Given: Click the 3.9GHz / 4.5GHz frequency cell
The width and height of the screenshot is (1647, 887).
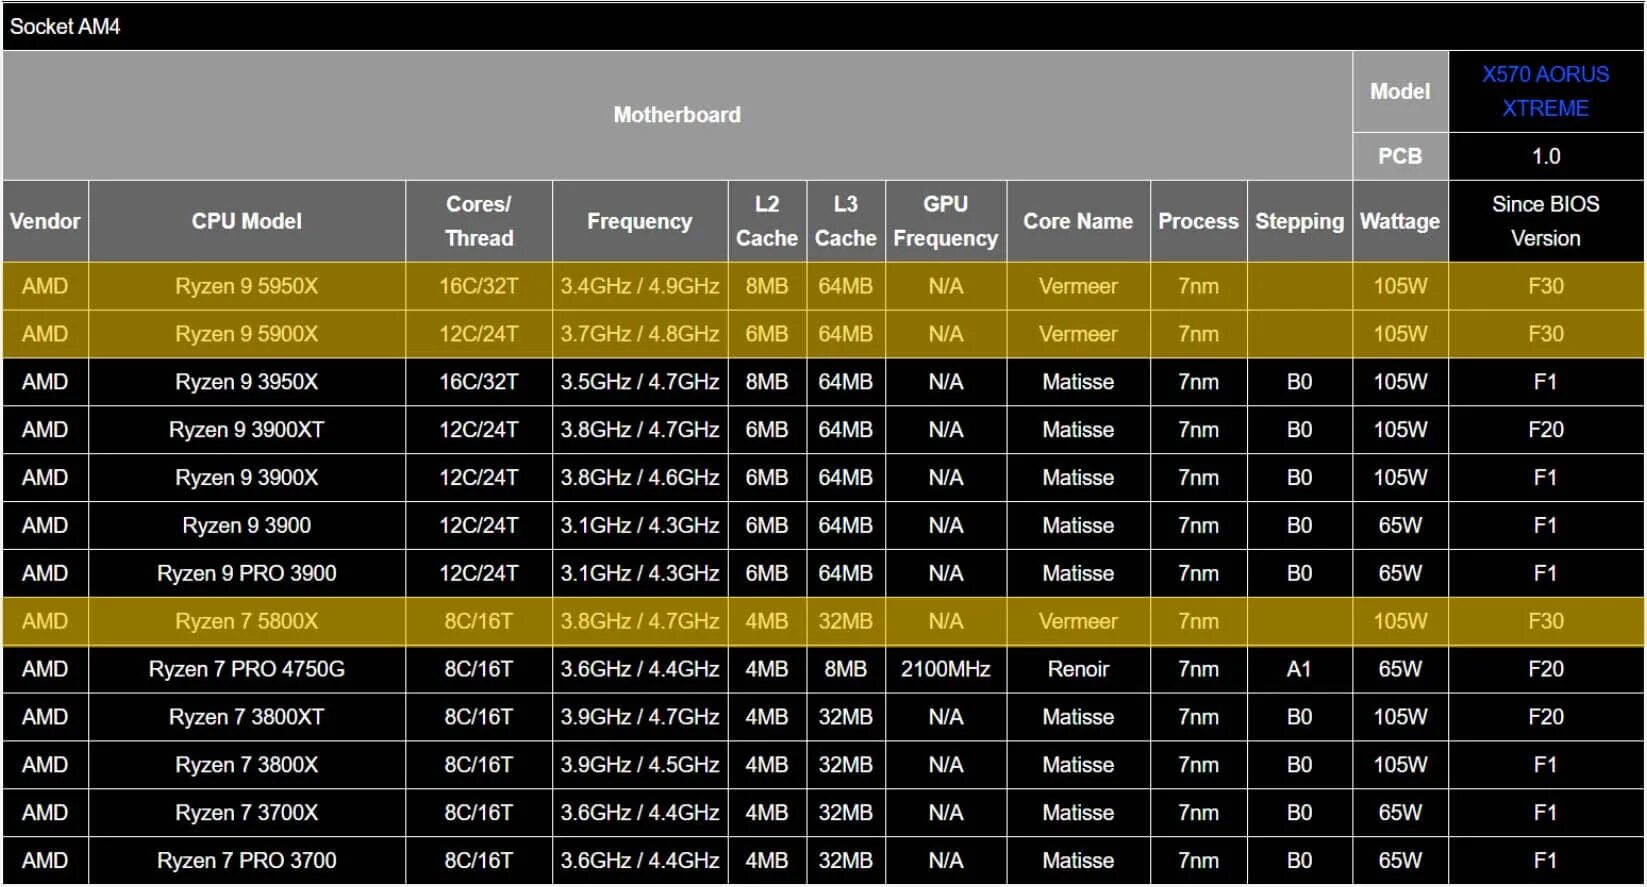Looking at the screenshot, I should click(640, 765).
